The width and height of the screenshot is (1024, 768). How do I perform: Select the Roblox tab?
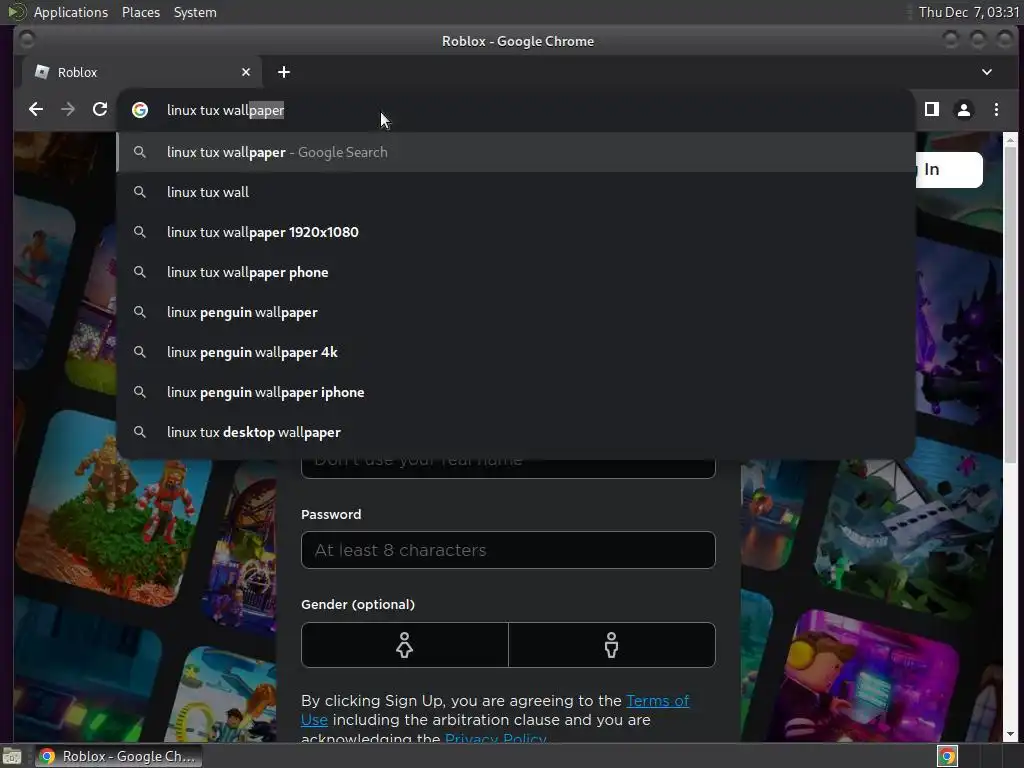pos(141,72)
